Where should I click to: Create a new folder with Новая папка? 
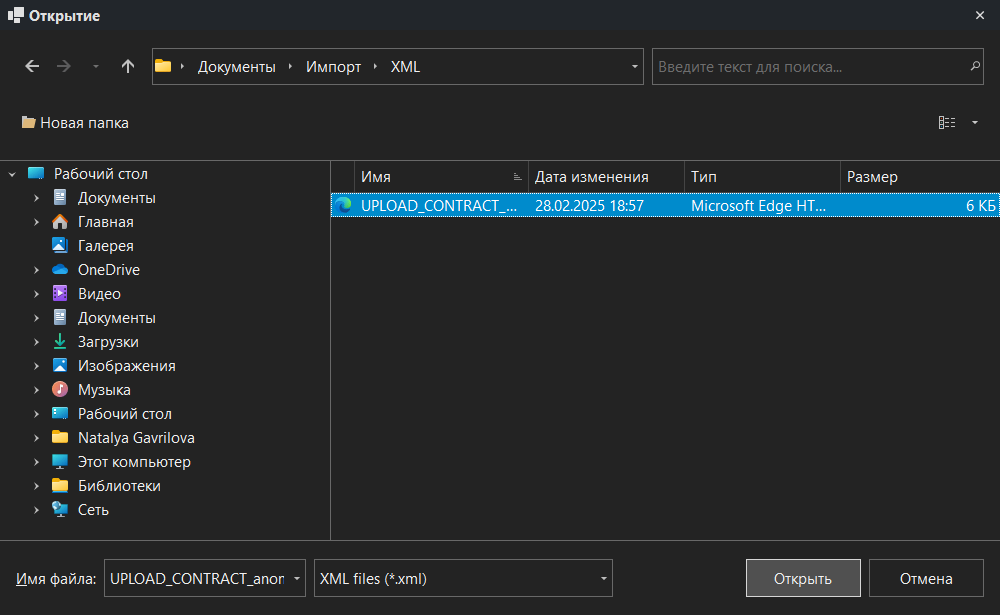coord(75,123)
